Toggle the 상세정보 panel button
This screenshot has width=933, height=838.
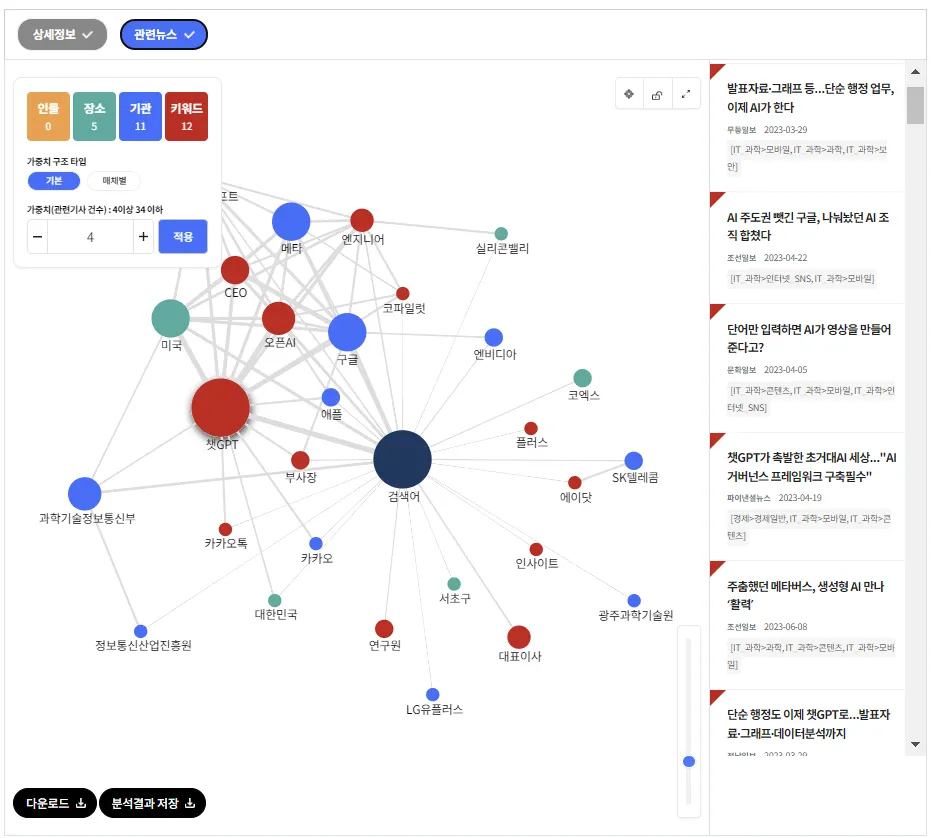click(62, 35)
